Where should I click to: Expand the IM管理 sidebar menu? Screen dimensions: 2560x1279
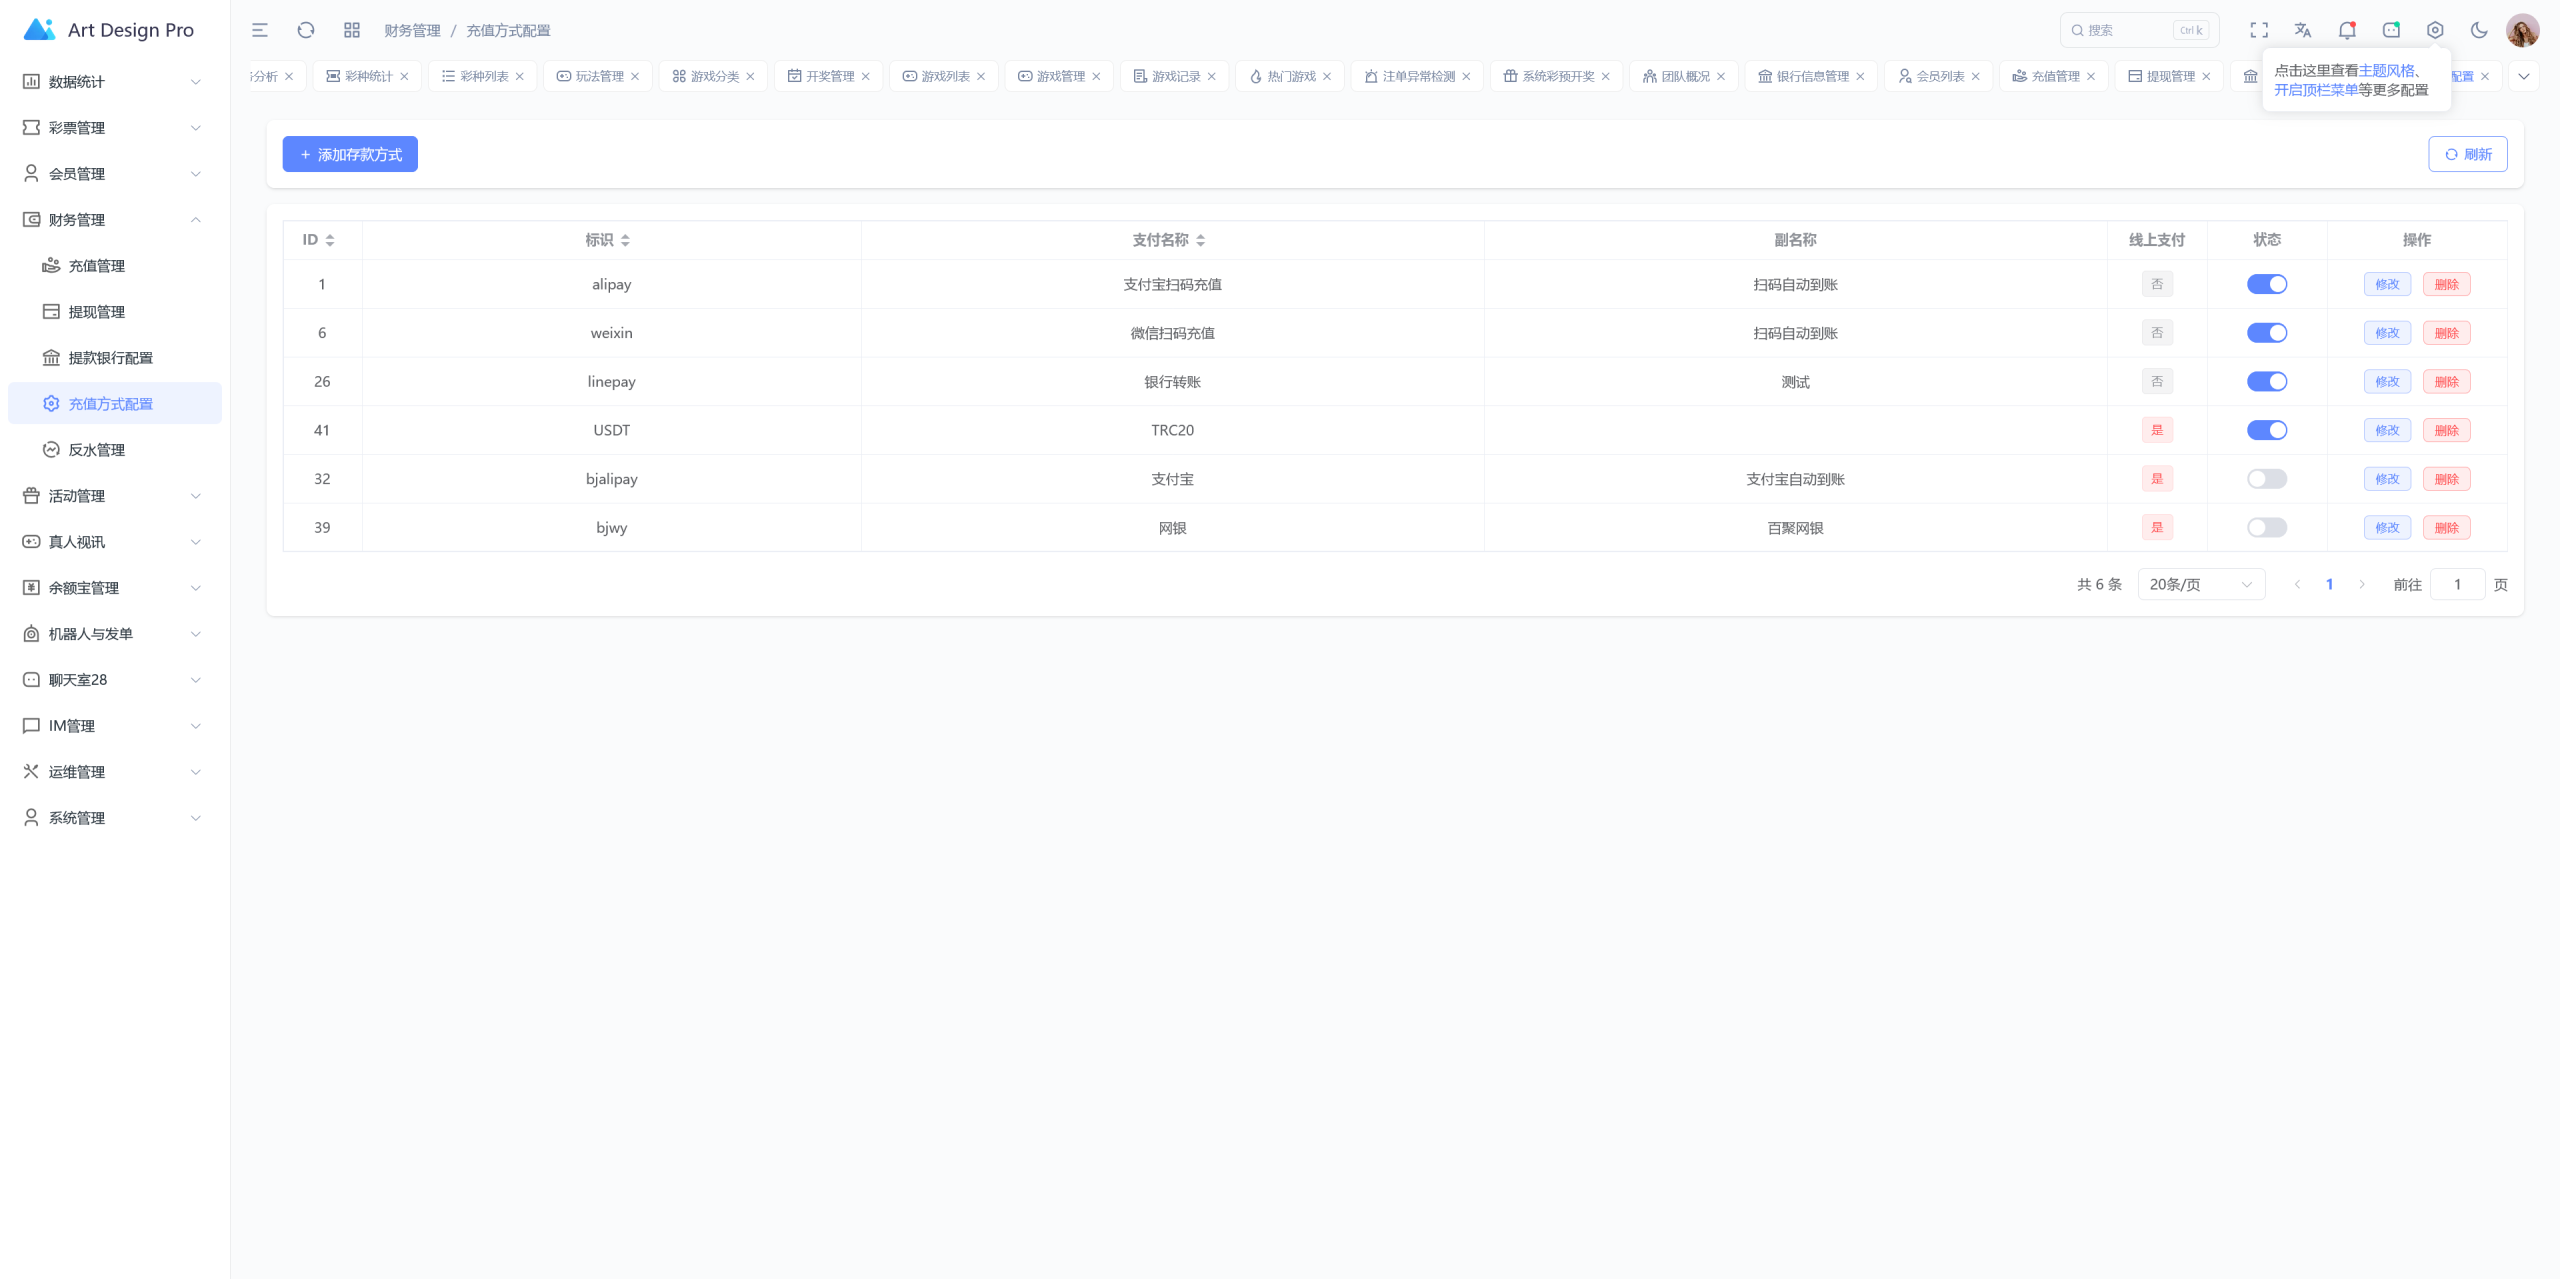(115, 726)
